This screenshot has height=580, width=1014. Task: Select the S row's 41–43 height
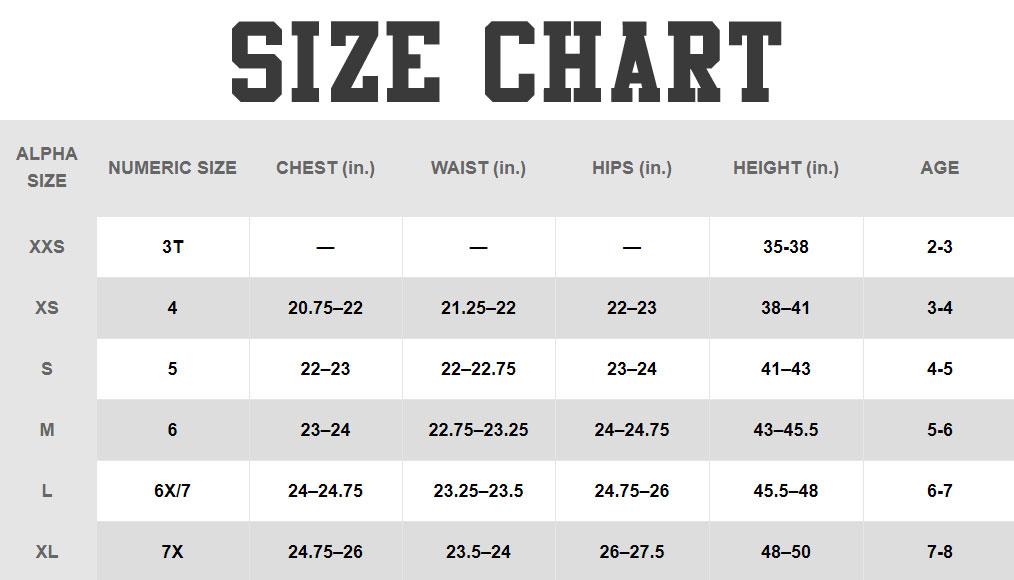click(x=785, y=369)
